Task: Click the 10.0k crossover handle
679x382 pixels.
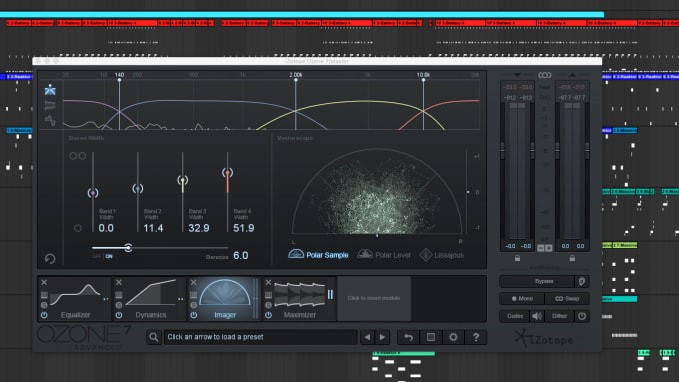Action: coord(424,80)
